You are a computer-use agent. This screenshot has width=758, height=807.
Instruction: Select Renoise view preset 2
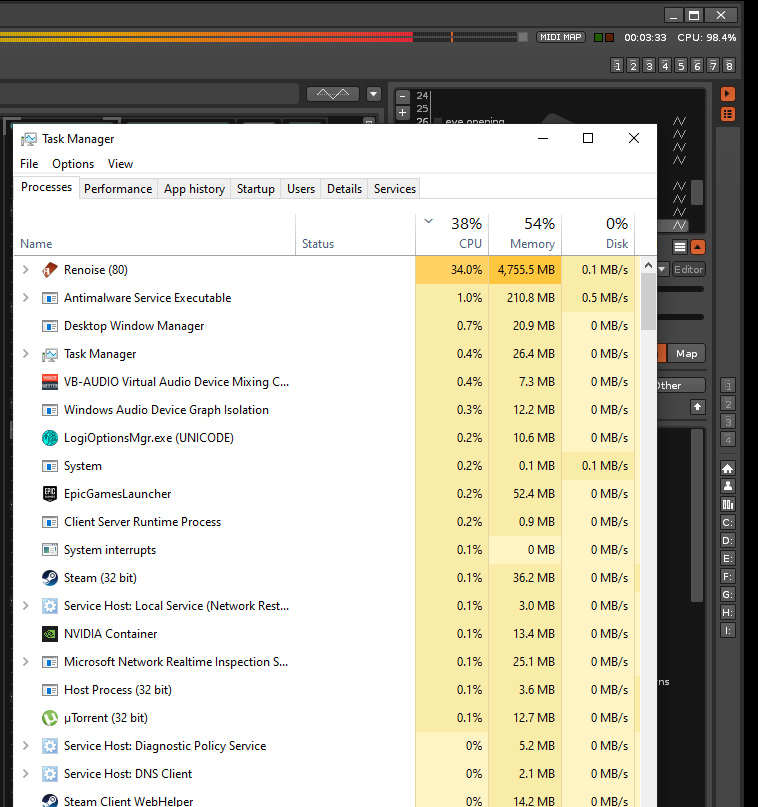pyautogui.click(x=633, y=65)
